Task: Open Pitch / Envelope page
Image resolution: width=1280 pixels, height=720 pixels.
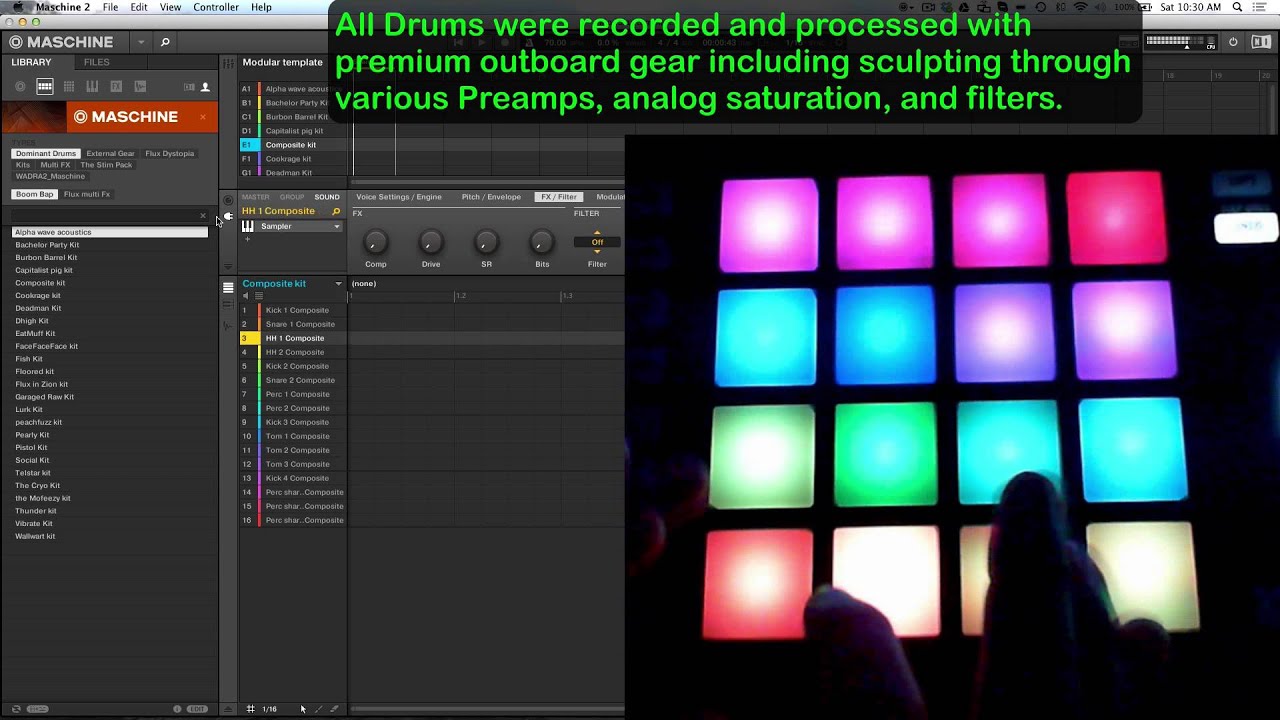Action: coord(491,197)
